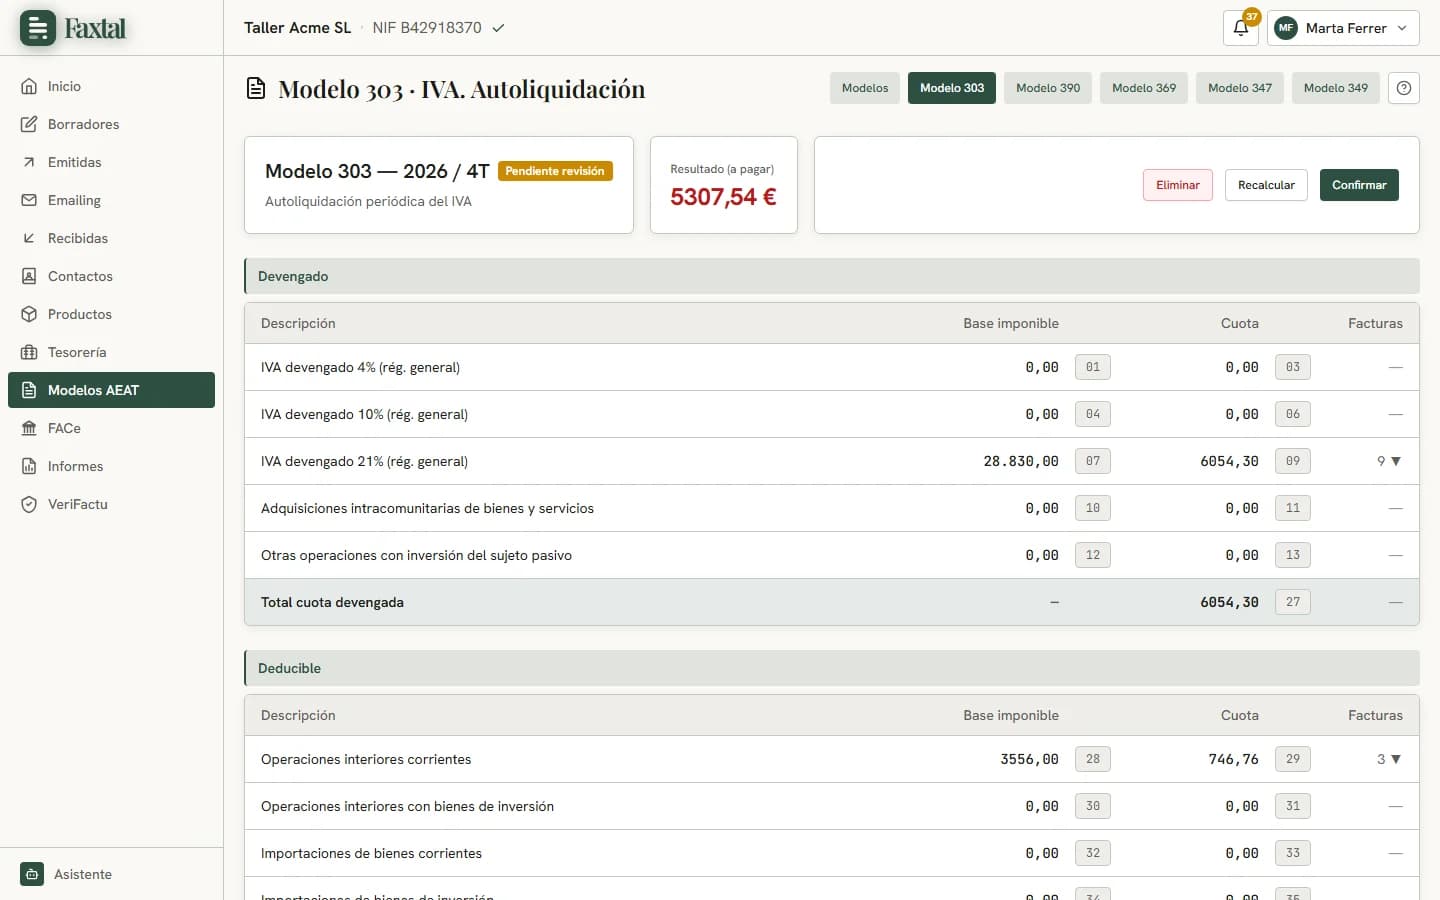The height and width of the screenshot is (900, 1440).
Task: Click the MF user avatar
Action: tap(1286, 28)
